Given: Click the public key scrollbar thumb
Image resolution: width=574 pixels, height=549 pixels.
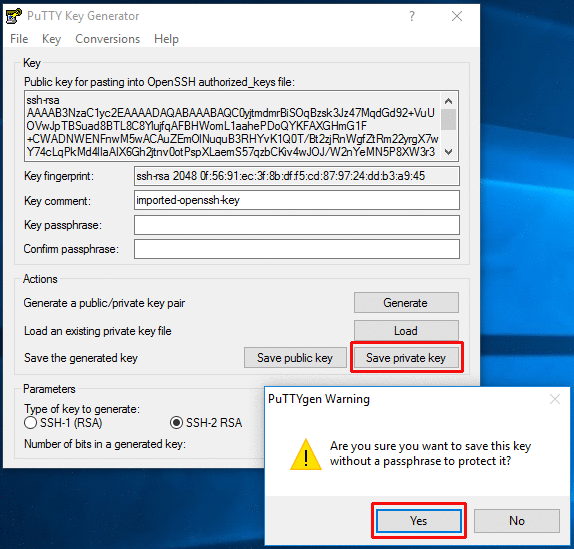Looking at the screenshot, I should (448, 119).
